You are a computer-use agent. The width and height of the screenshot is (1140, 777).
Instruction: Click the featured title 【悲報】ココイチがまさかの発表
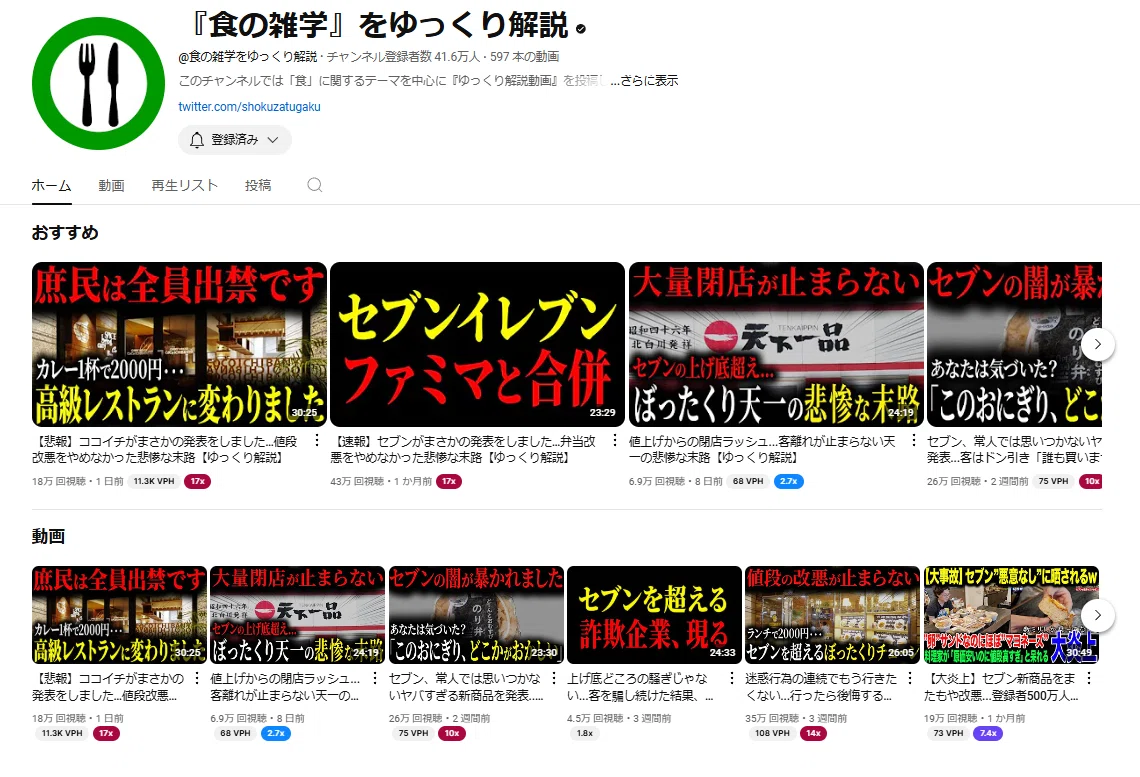coord(165,449)
